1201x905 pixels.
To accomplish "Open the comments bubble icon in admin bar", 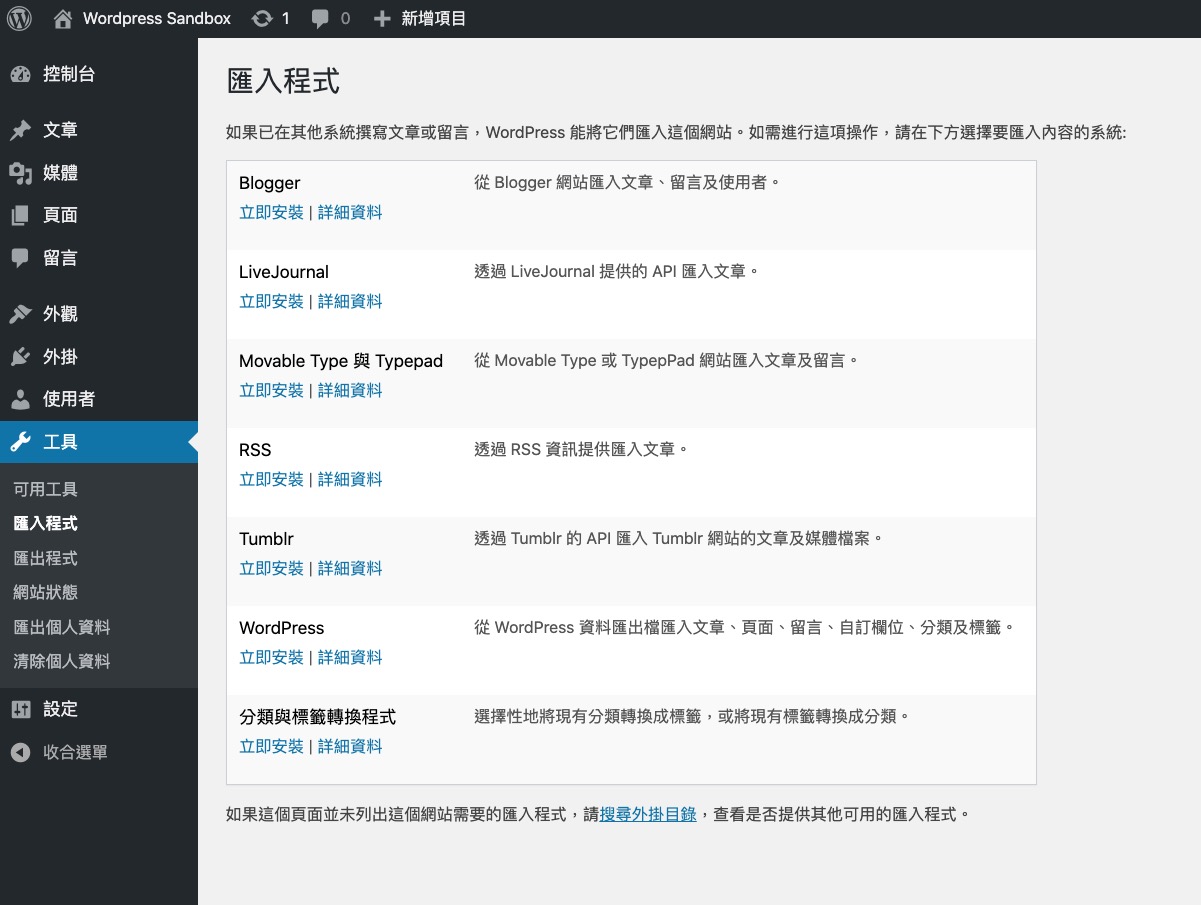I will coord(320,18).
